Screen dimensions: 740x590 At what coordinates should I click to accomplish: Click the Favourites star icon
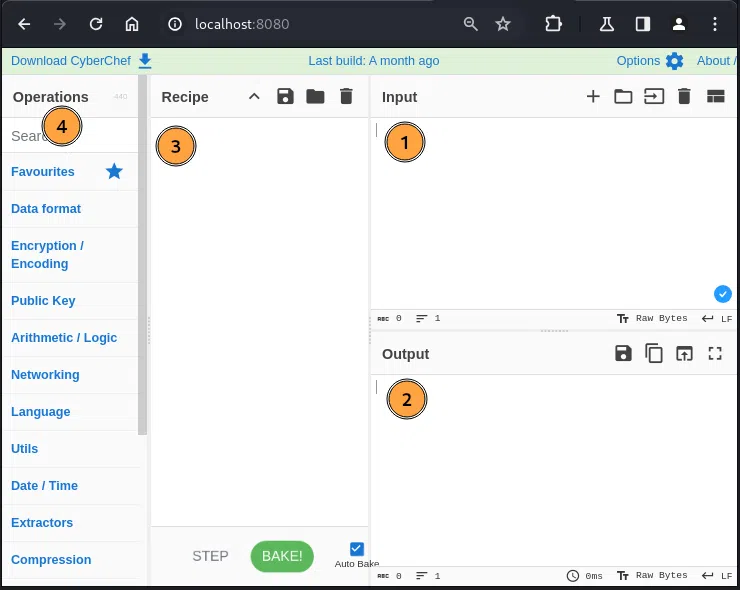click(x=114, y=171)
